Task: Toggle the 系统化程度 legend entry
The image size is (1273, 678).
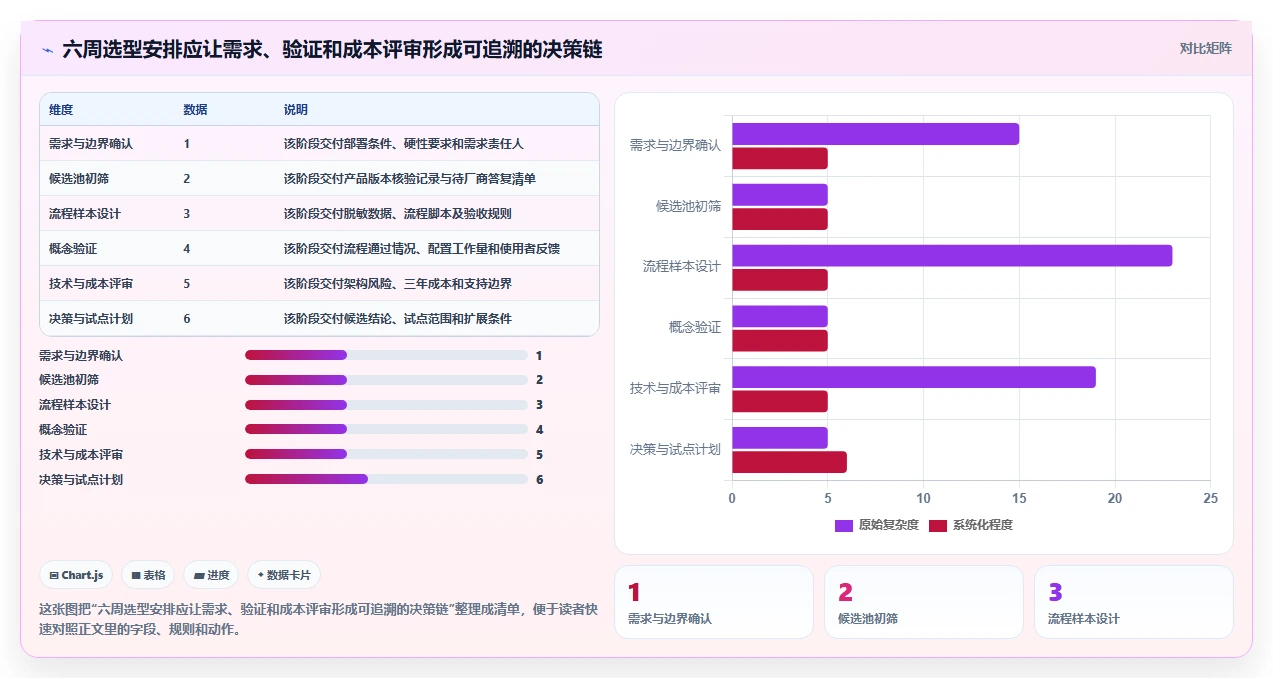Action: (x=970, y=525)
